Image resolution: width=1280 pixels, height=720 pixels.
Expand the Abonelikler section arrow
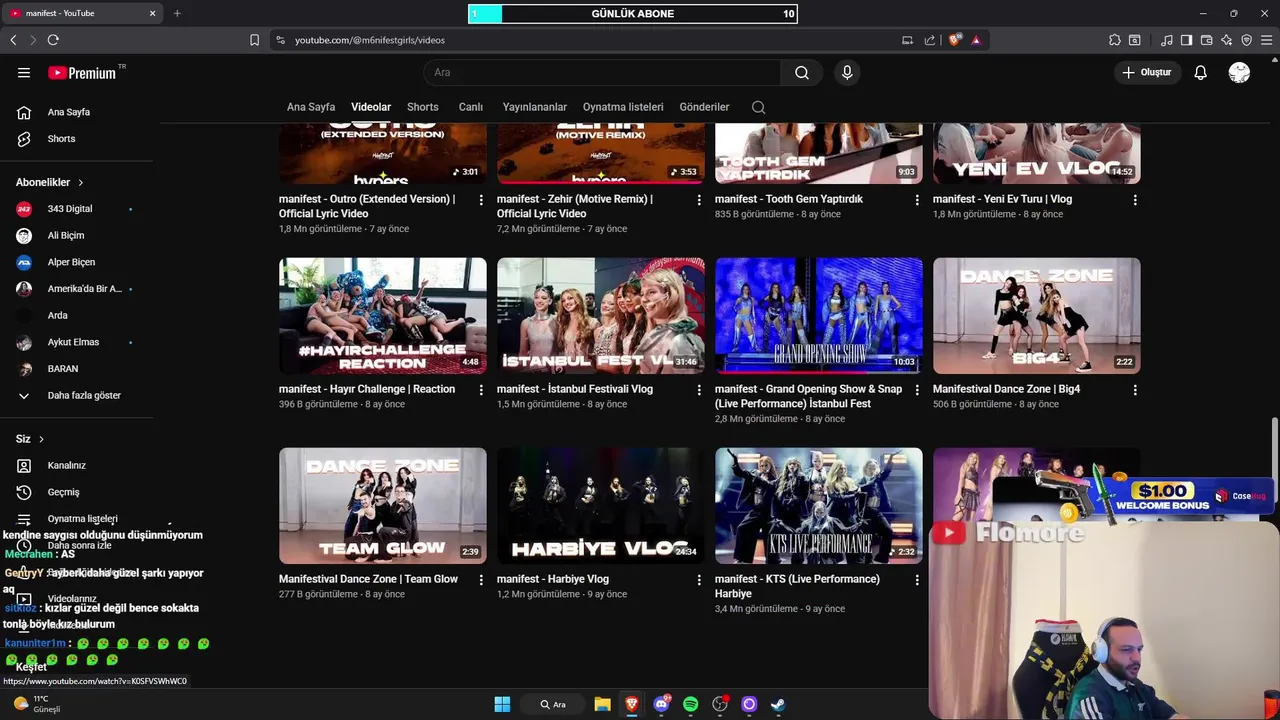(80, 182)
